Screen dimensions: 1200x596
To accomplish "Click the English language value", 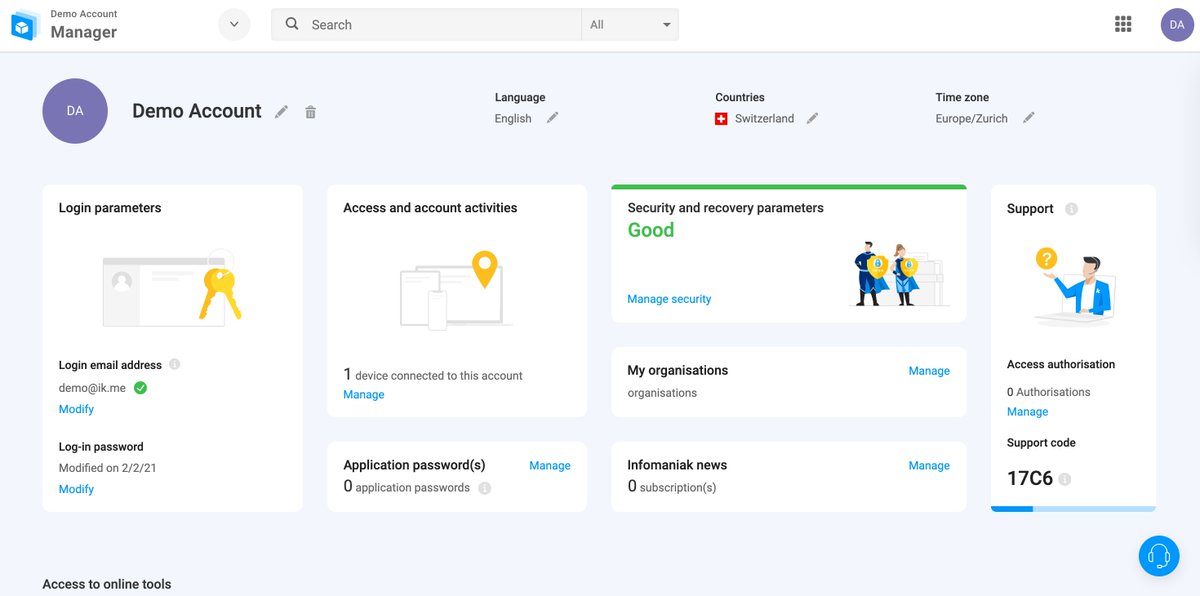I will point(513,118).
